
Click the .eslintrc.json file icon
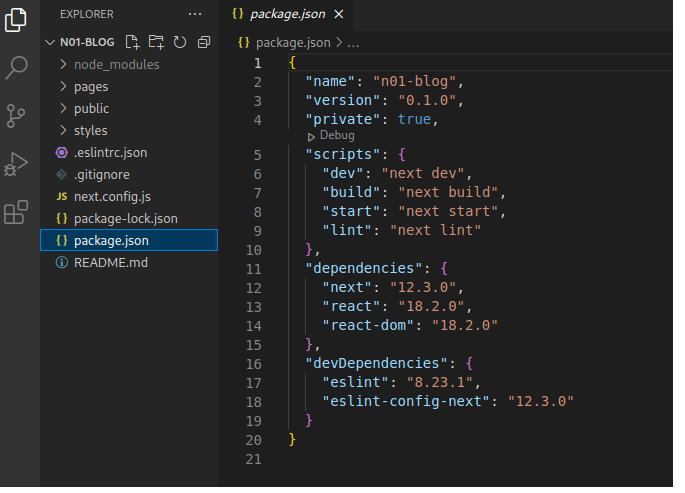62,152
